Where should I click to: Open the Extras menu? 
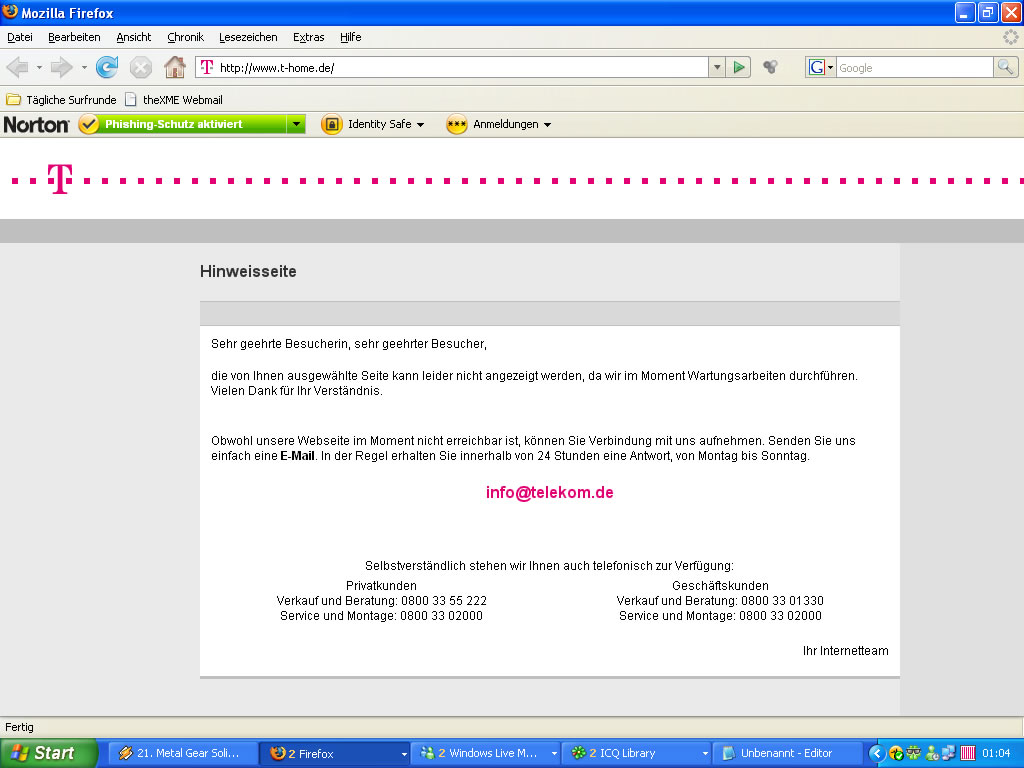click(308, 37)
